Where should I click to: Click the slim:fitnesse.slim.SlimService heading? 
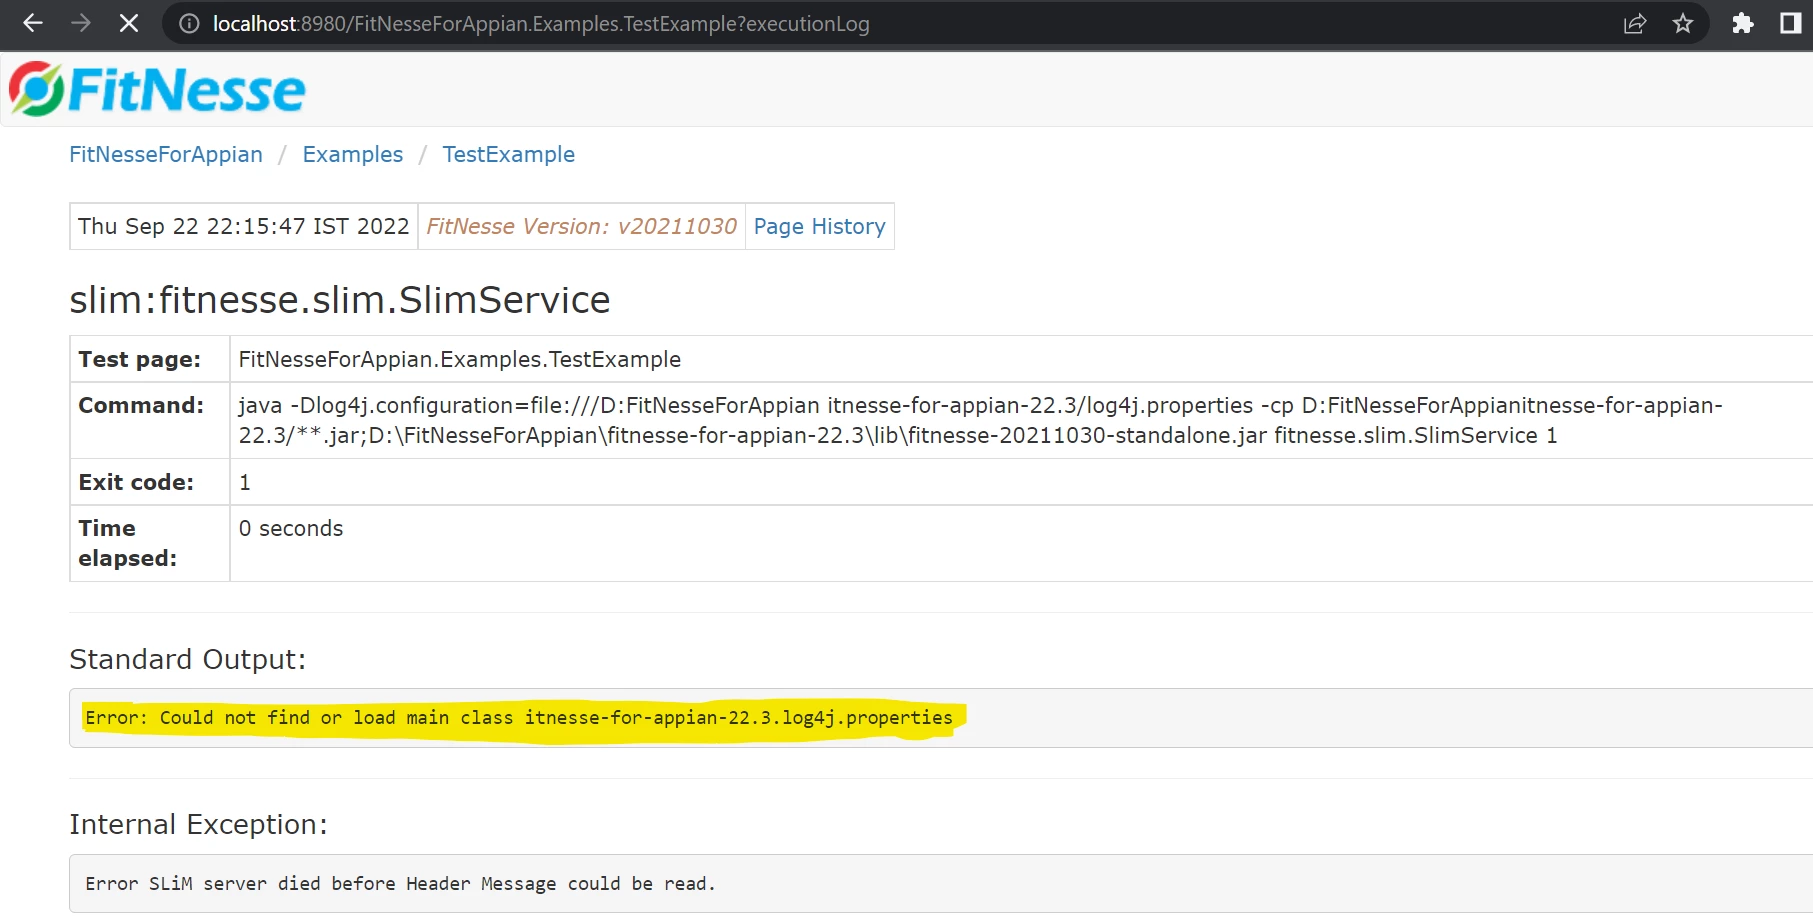tap(340, 300)
